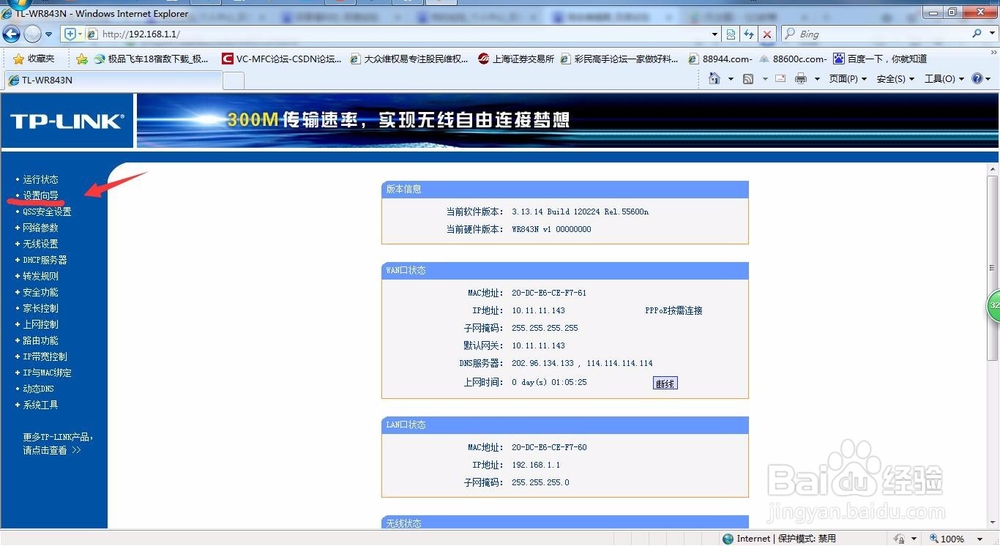Open the 88600c.com bookmark
Screen dimensions: 1000x546
tap(793, 59)
